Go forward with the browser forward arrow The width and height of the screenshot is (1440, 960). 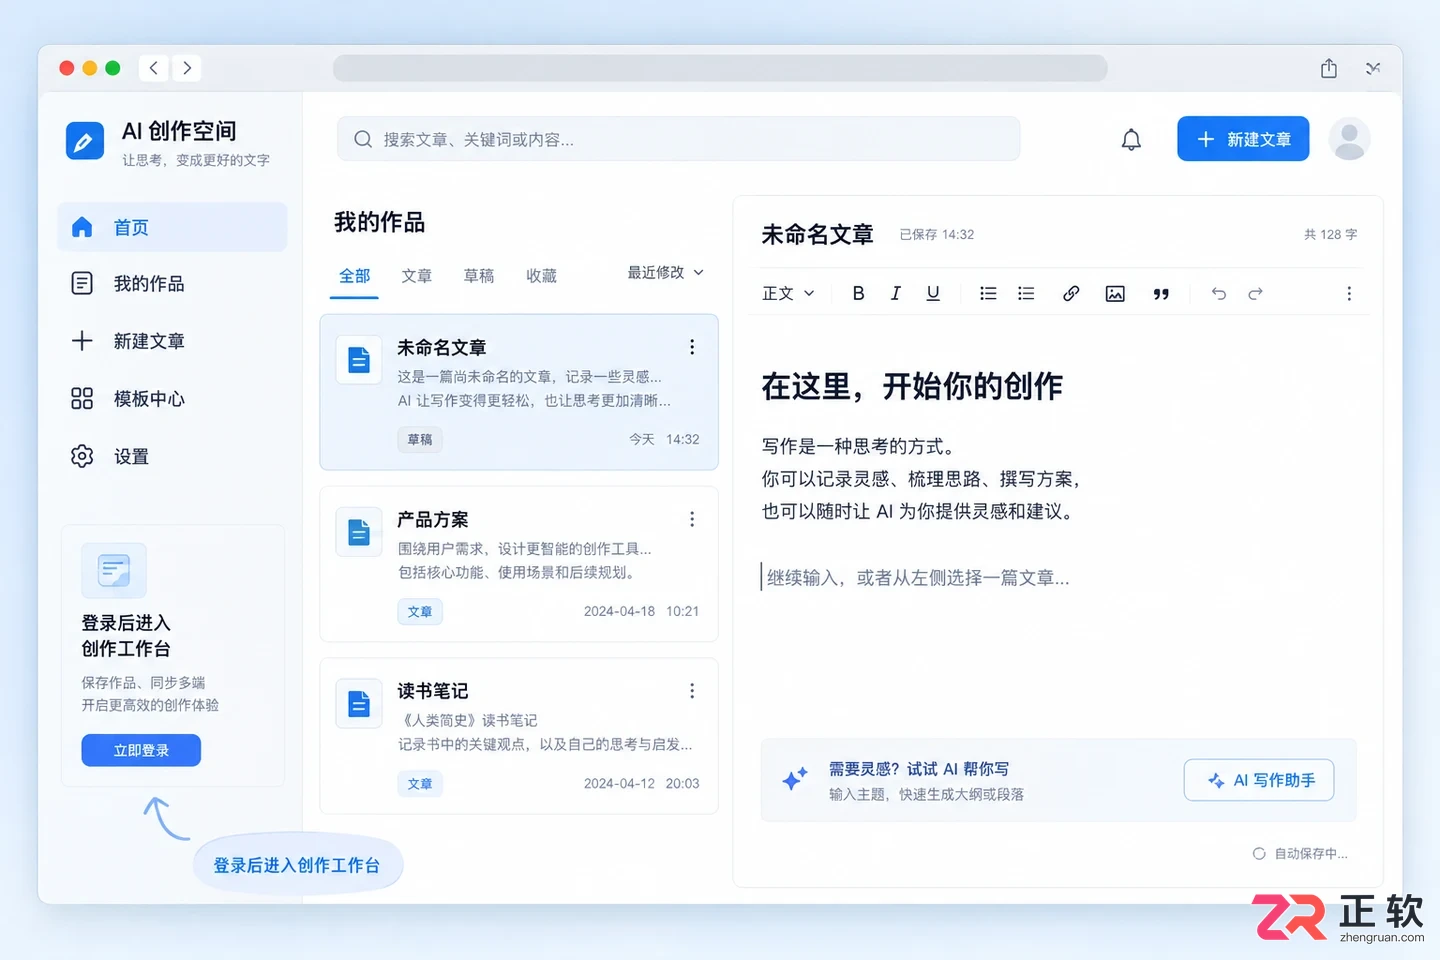(187, 68)
